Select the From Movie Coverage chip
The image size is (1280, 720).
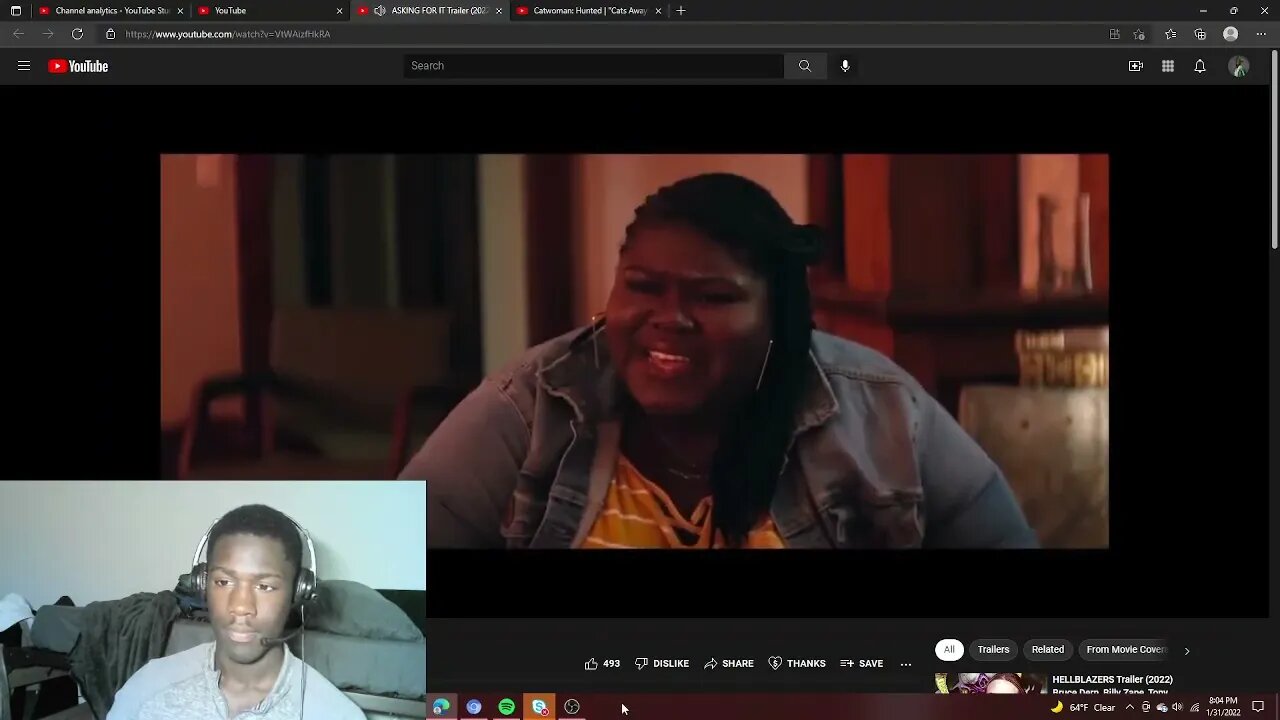click(1126, 650)
